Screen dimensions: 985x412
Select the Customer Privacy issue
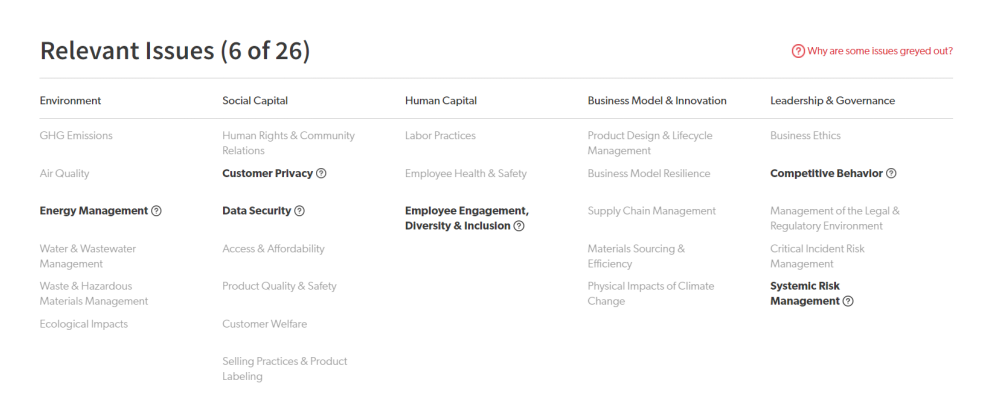coord(268,173)
